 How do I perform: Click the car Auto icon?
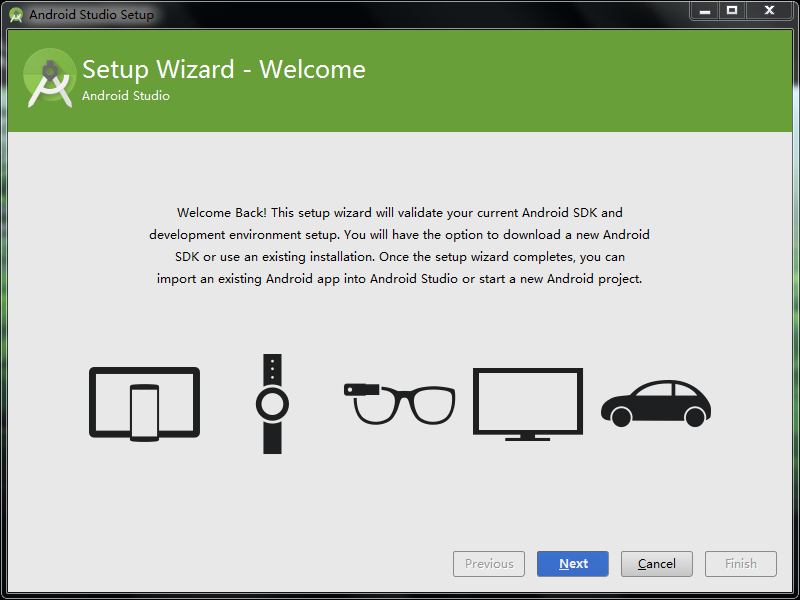tap(656, 403)
